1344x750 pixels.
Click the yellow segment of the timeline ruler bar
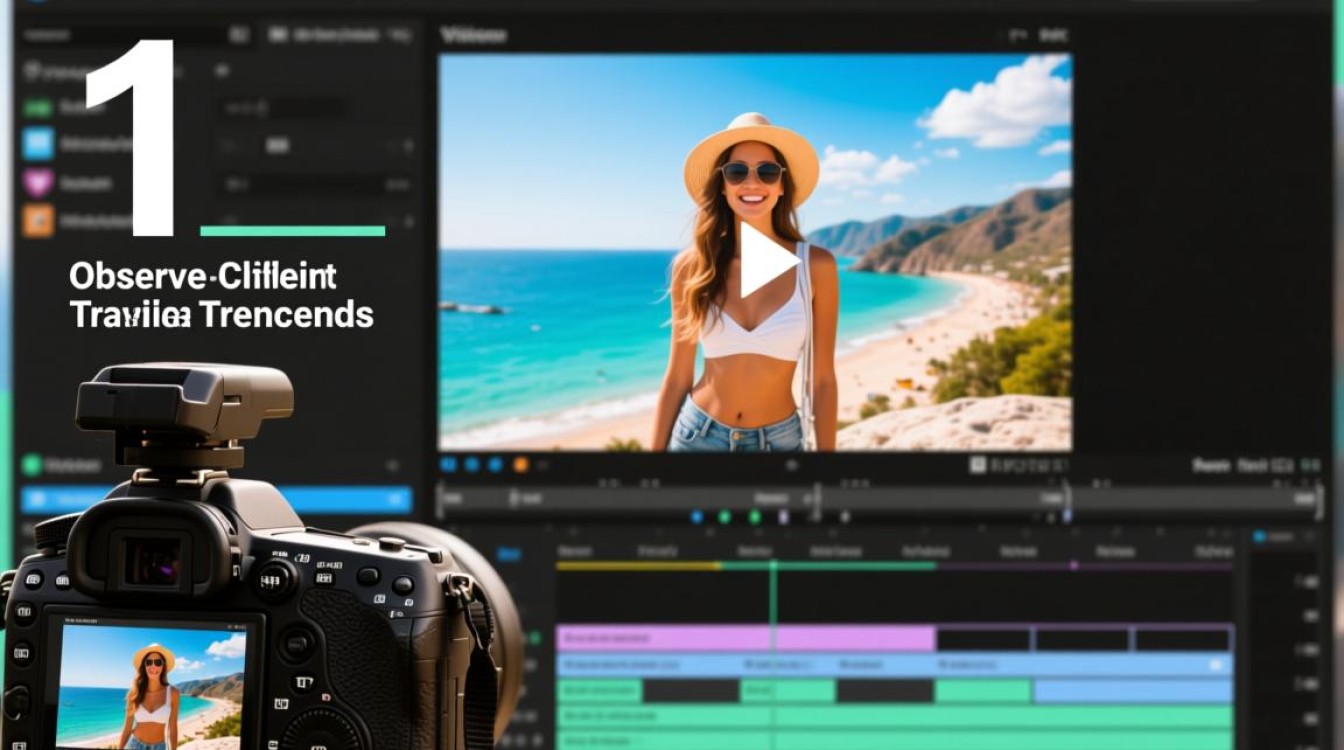(x=638, y=566)
